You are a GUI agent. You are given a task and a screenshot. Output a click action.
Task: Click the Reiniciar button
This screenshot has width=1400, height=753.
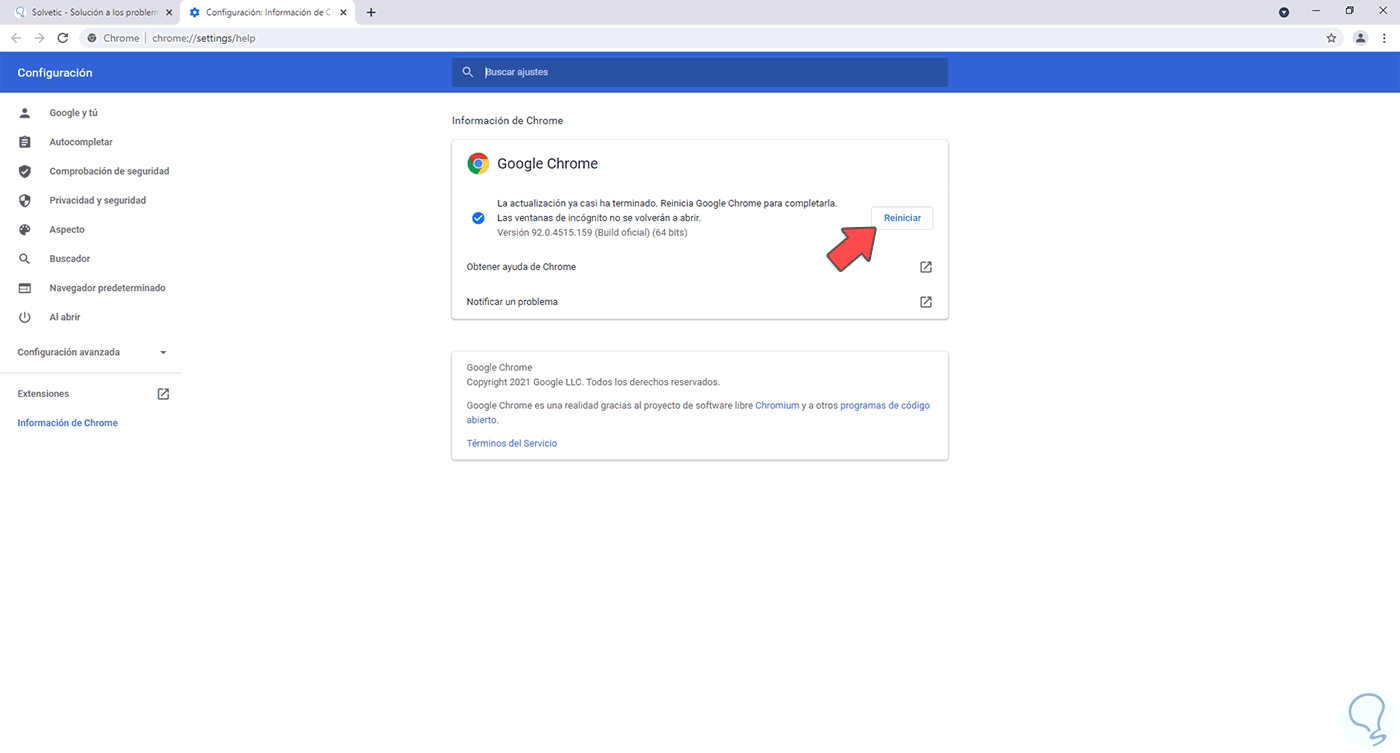pyautogui.click(x=902, y=218)
